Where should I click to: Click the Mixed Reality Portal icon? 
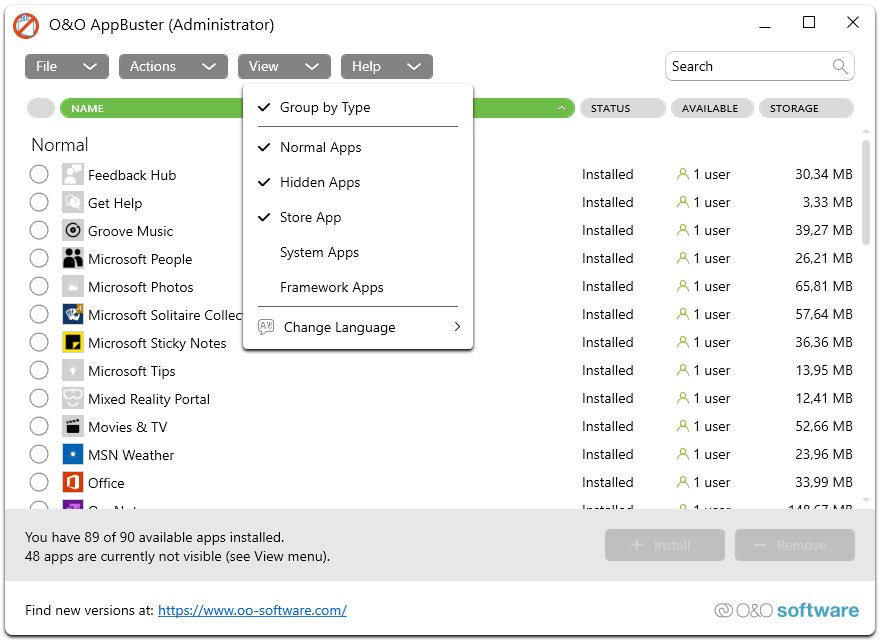pyautogui.click(x=72, y=398)
